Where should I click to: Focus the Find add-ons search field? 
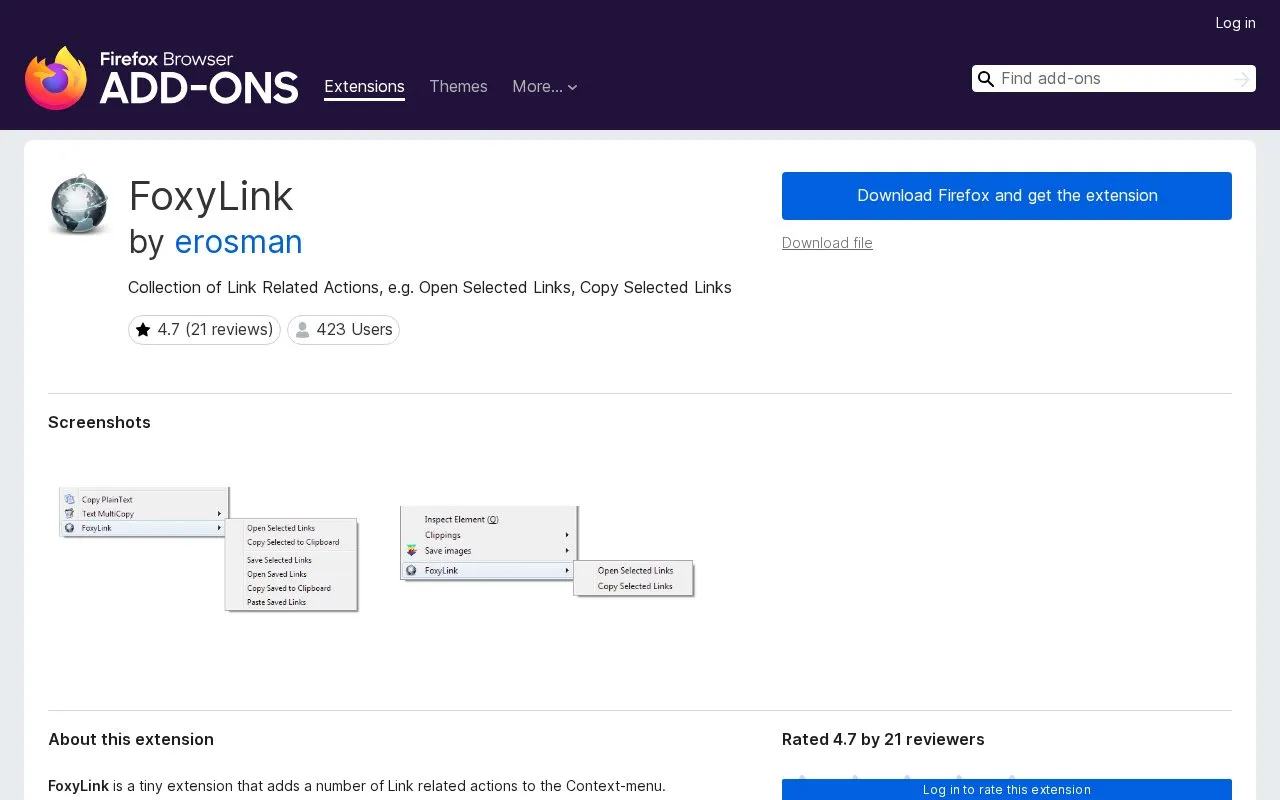click(1113, 79)
